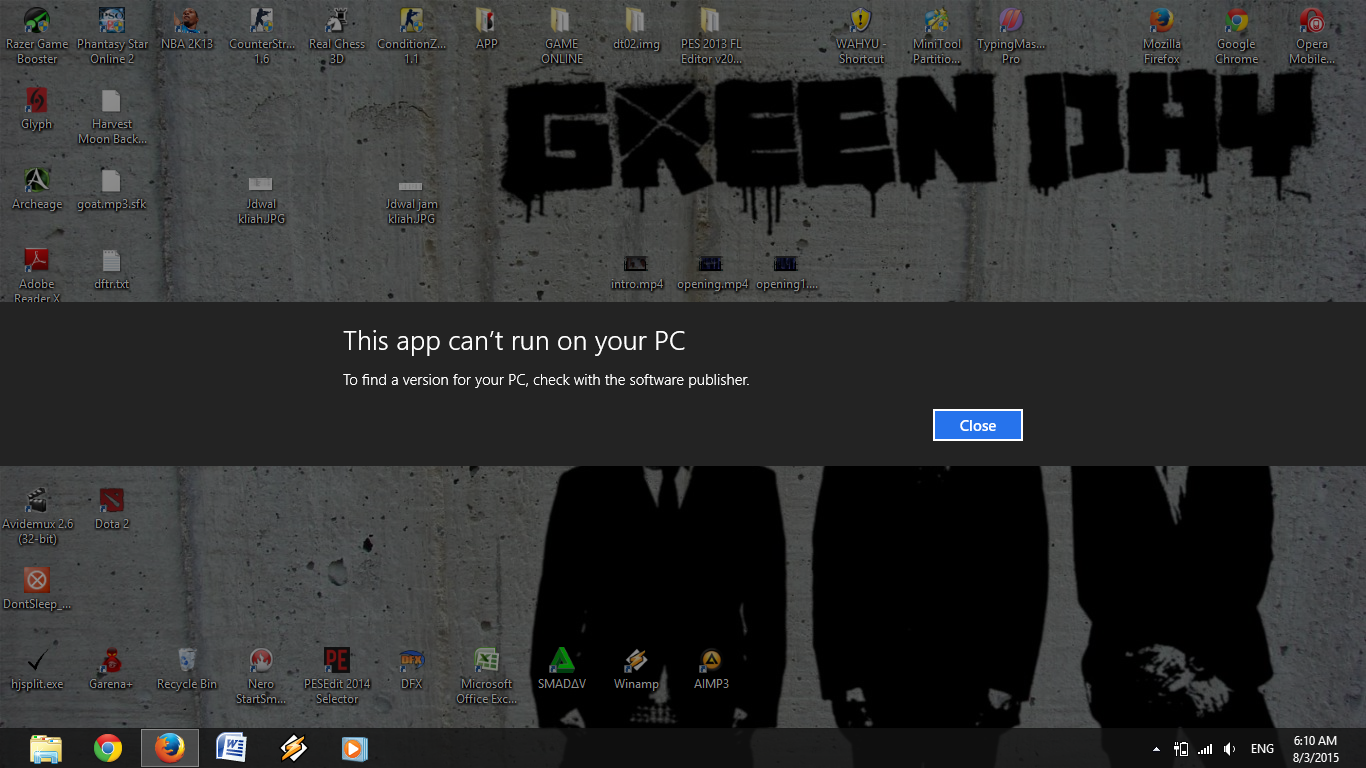Viewport: 1366px width, 768px height.
Task: Open the media player taskbar icon
Action: 354,748
